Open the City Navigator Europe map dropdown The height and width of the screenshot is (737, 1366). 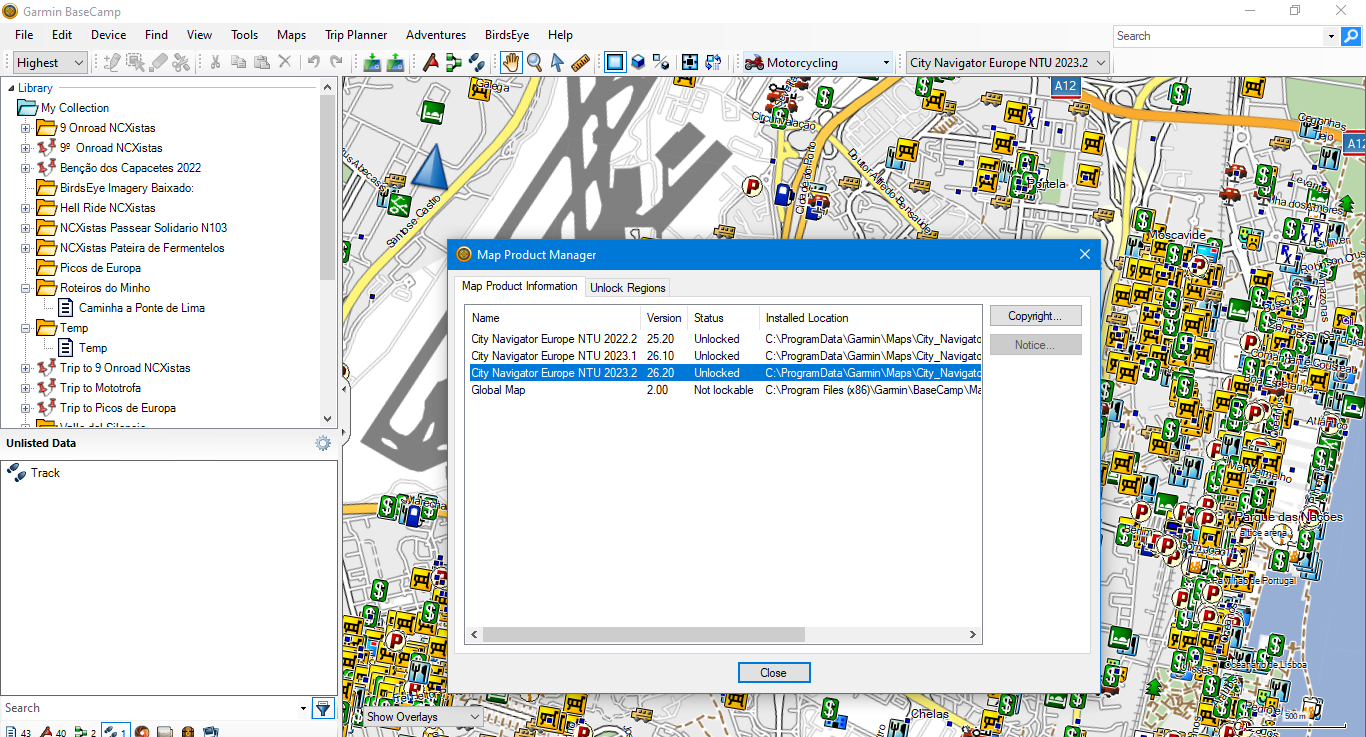pos(1009,62)
